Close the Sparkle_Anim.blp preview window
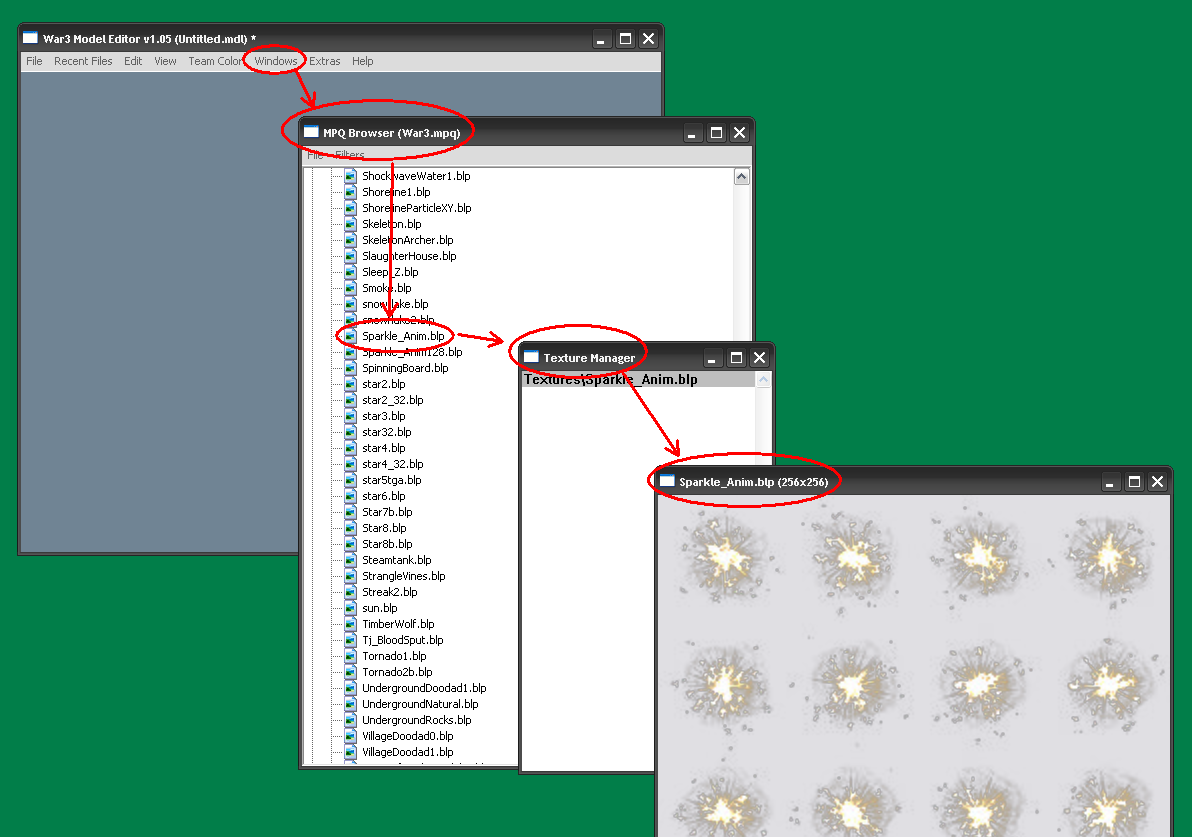This screenshot has width=1192, height=837. pyautogui.click(x=1157, y=482)
